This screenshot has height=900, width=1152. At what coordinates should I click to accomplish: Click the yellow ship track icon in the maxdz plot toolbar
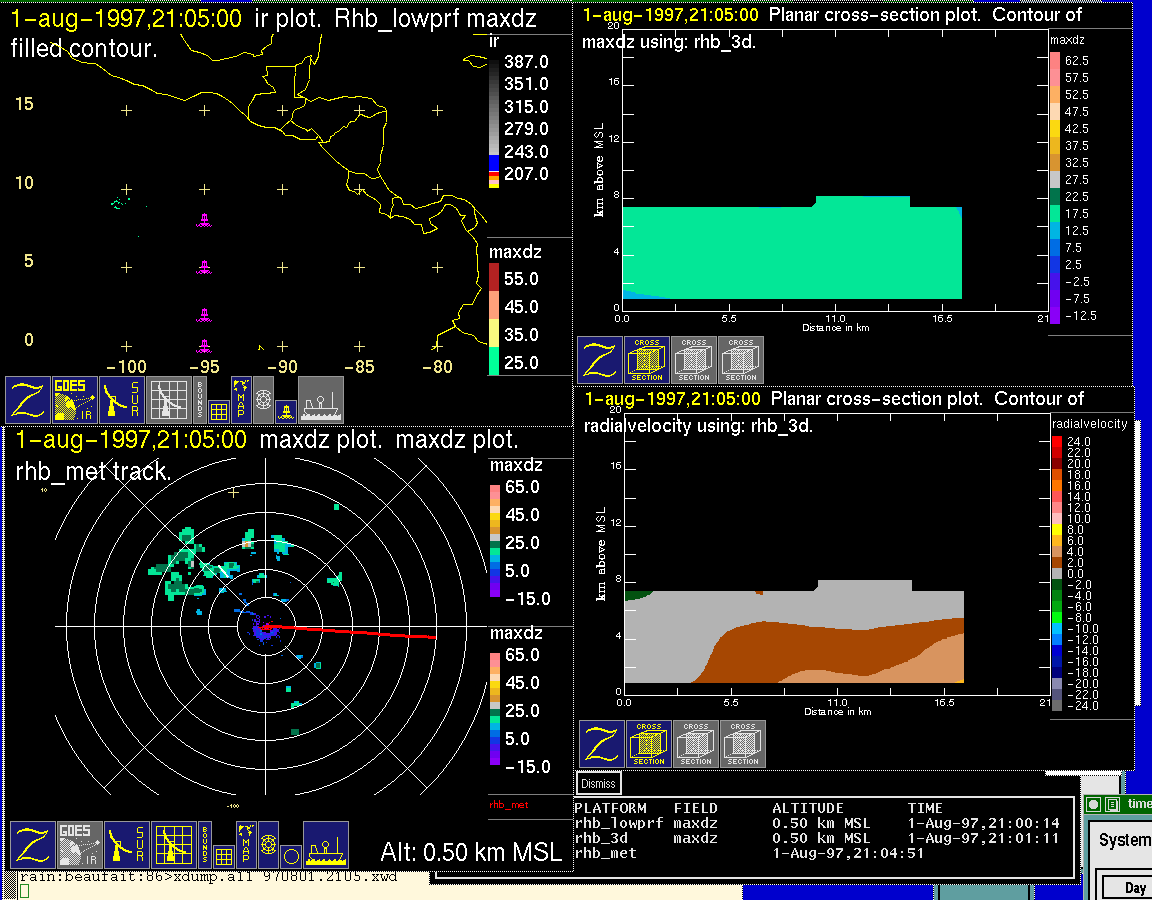click(326, 845)
